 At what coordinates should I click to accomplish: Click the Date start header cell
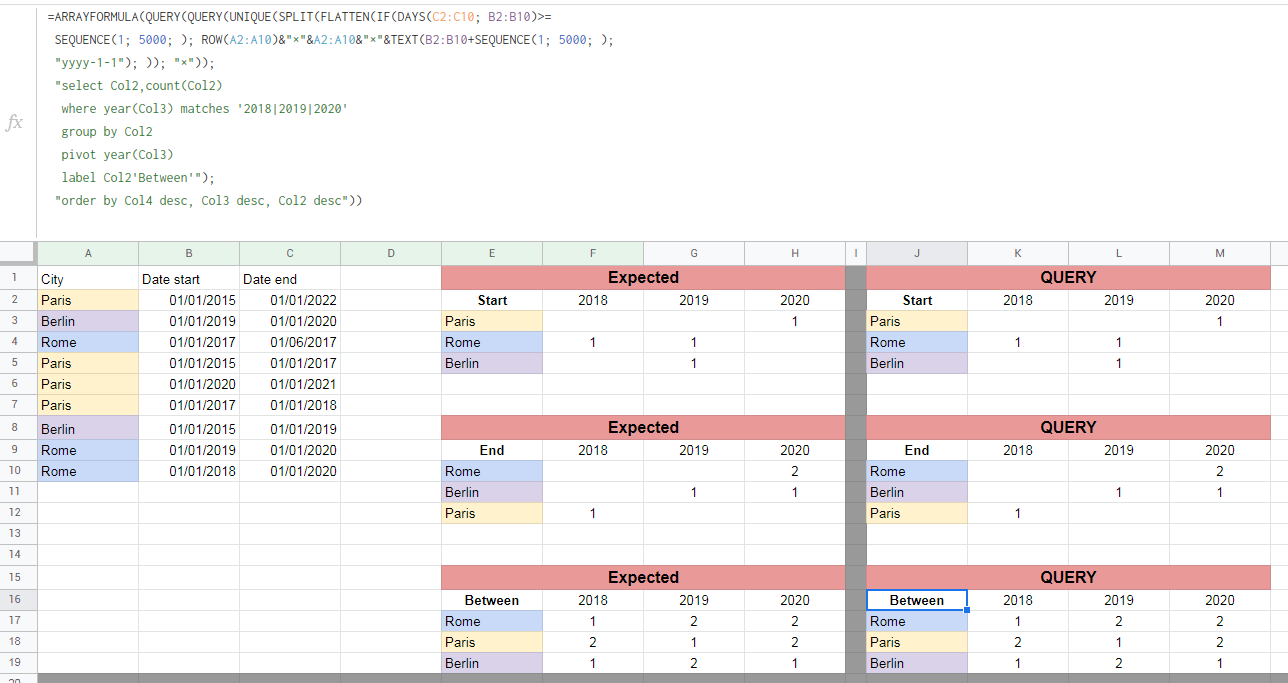tap(189, 279)
